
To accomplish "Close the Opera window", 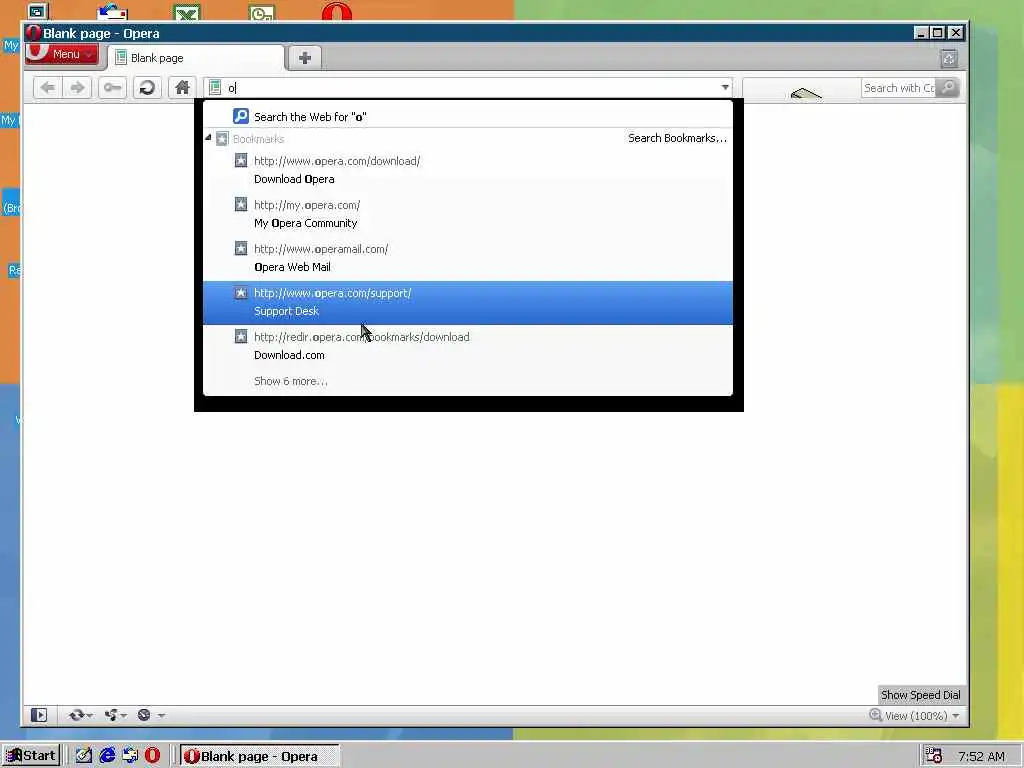I will [955, 33].
